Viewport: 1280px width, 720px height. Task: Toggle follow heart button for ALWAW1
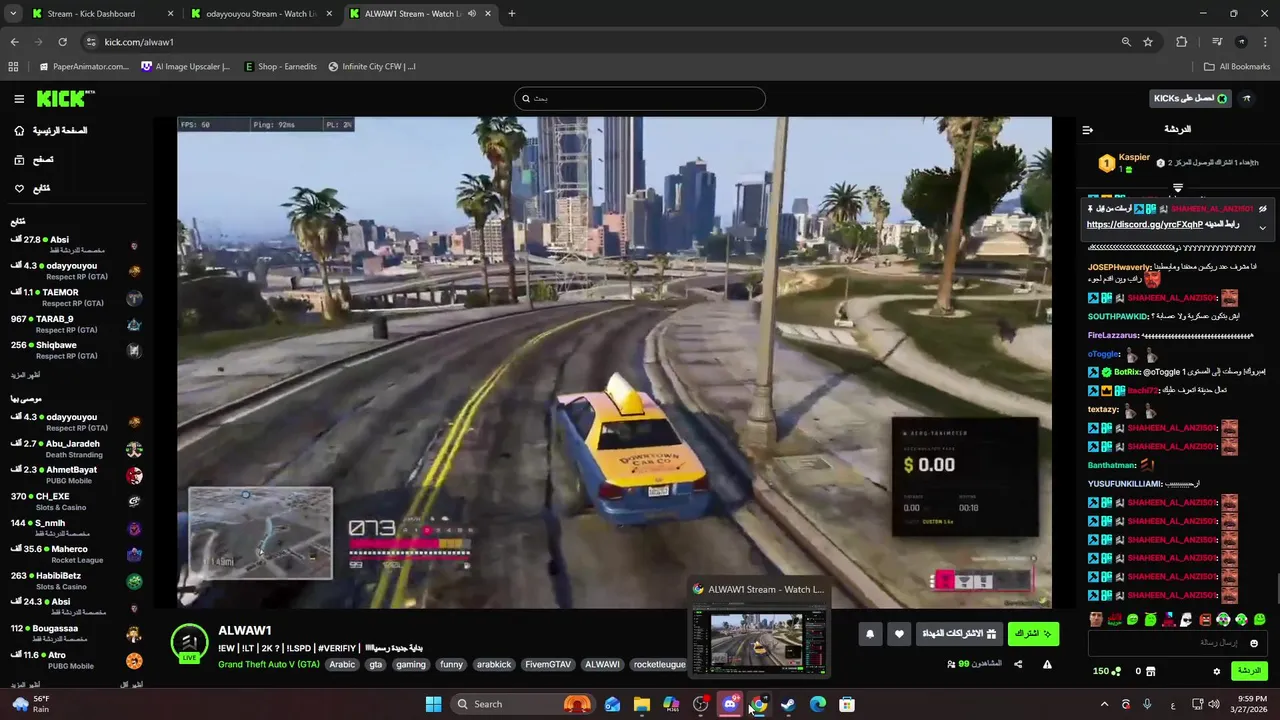tap(899, 634)
